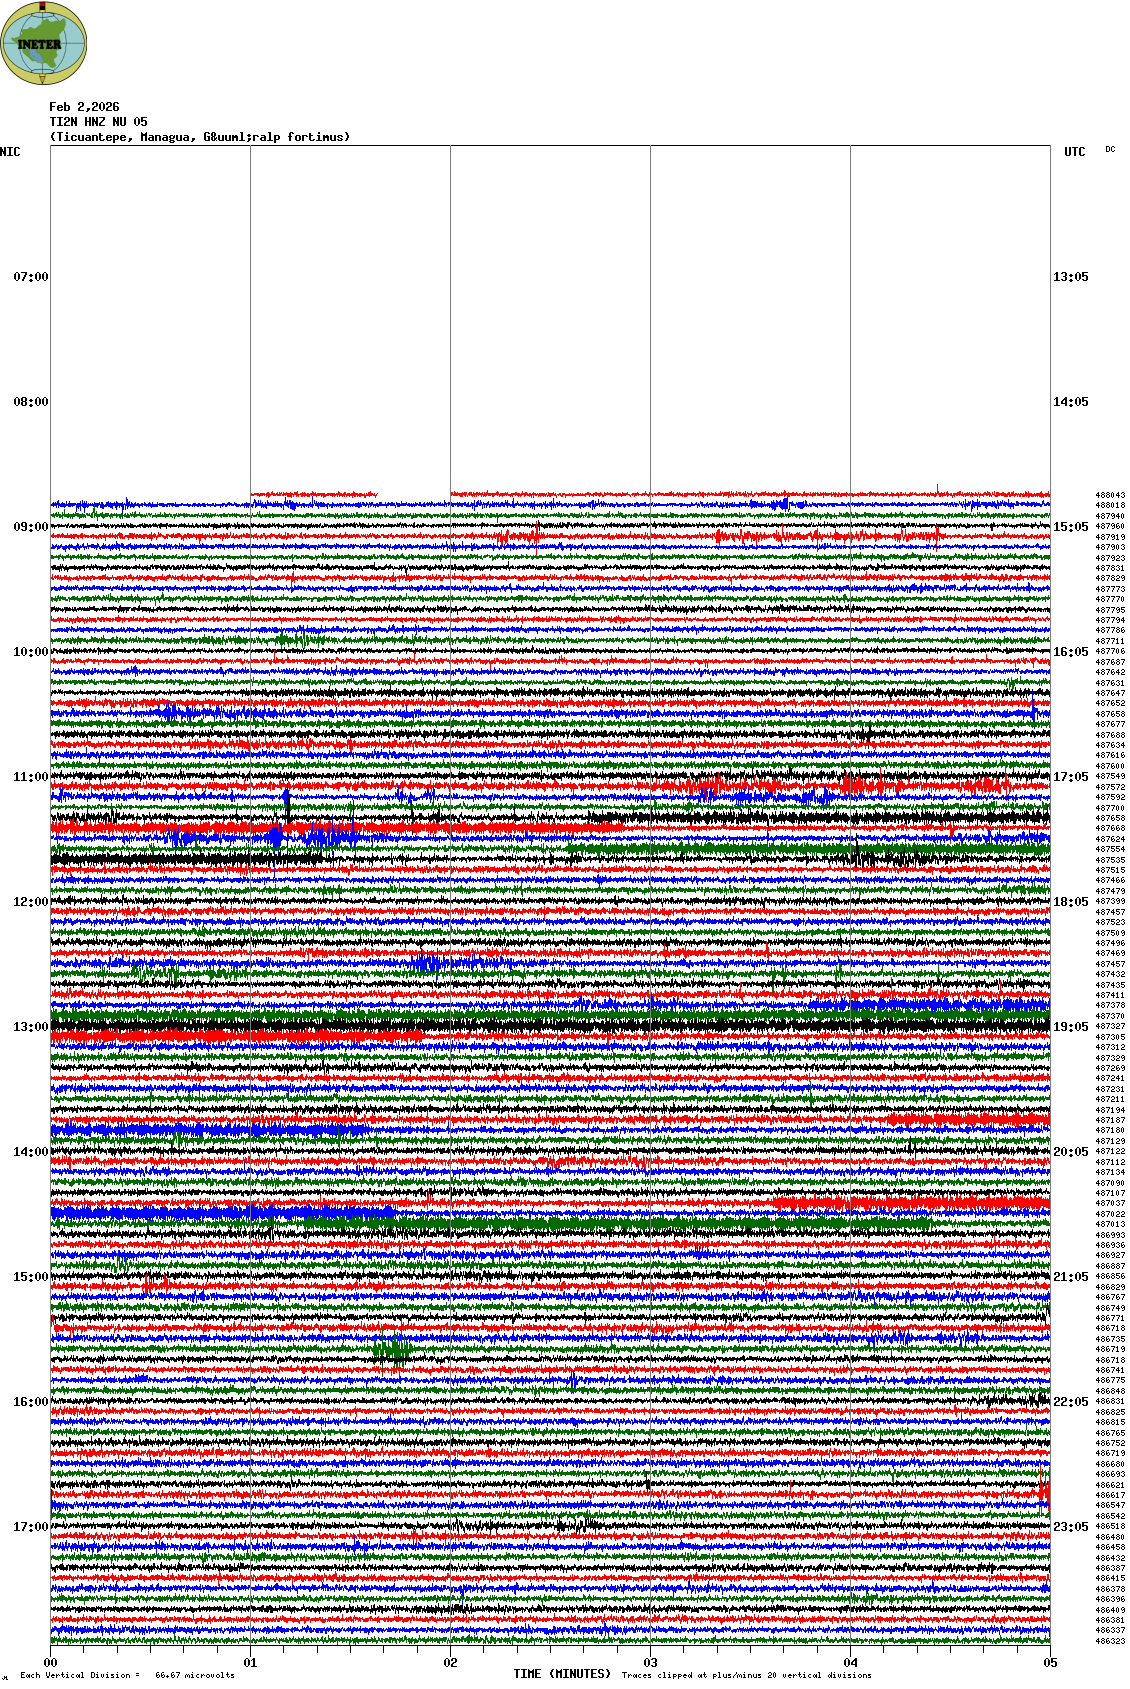Select the 09:00 local time label
The height and width of the screenshot is (1689, 1130).
(x=30, y=527)
